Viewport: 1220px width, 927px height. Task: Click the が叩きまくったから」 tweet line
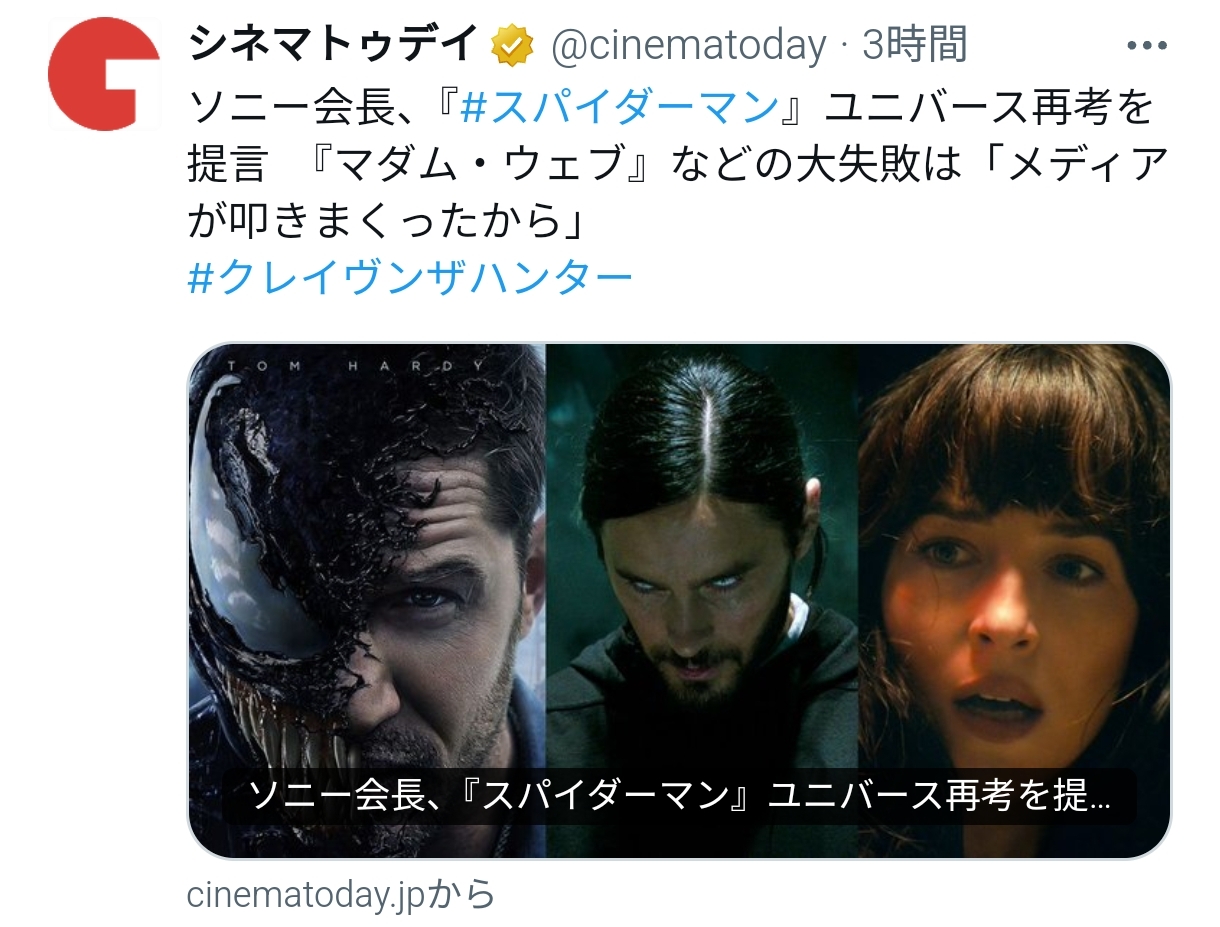(x=388, y=220)
